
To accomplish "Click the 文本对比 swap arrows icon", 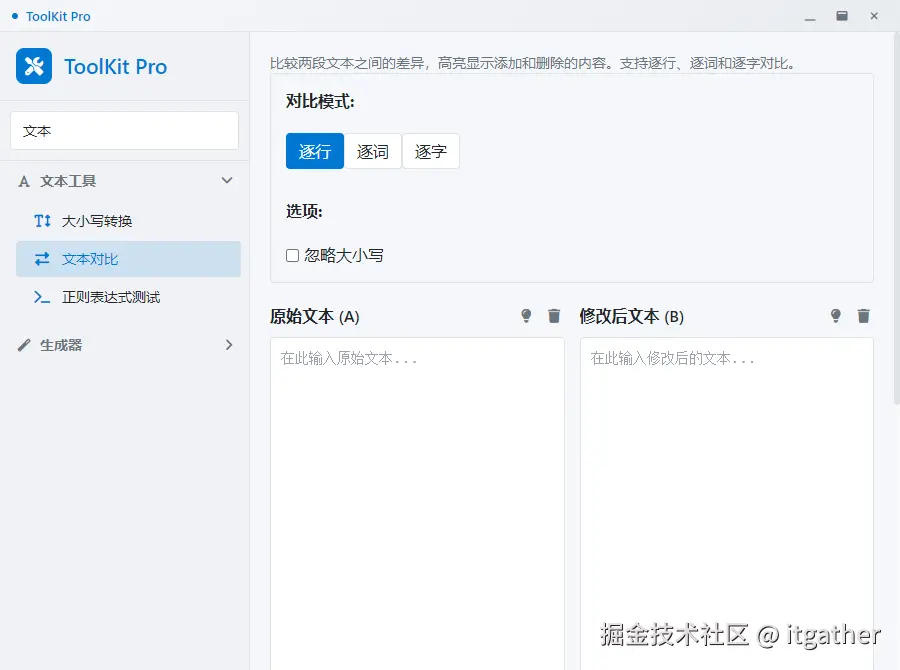I will (x=42, y=259).
